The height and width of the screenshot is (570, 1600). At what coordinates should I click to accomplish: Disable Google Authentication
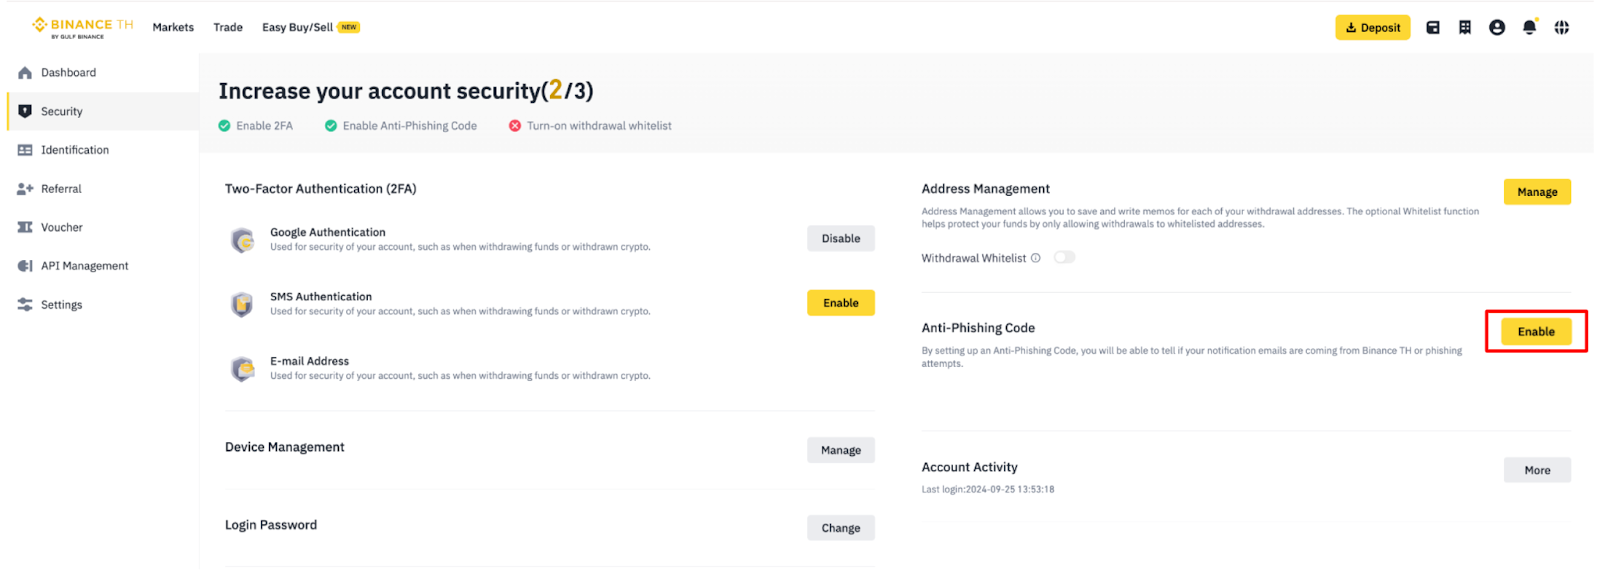[x=840, y=239]
